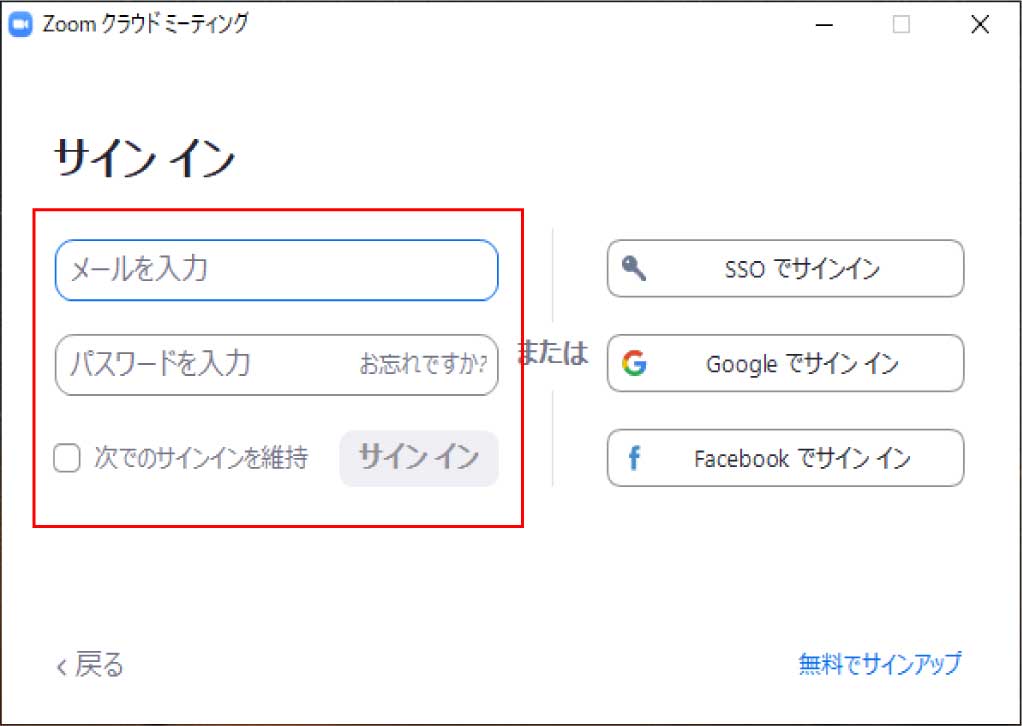Click the greyed-out maximize square
This screenshot has height=726, width=1022.
tap(901, 25)
